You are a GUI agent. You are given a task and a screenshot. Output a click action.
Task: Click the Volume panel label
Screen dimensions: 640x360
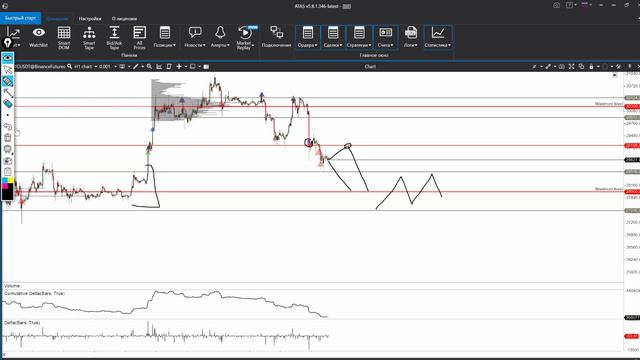click(12, 286)
